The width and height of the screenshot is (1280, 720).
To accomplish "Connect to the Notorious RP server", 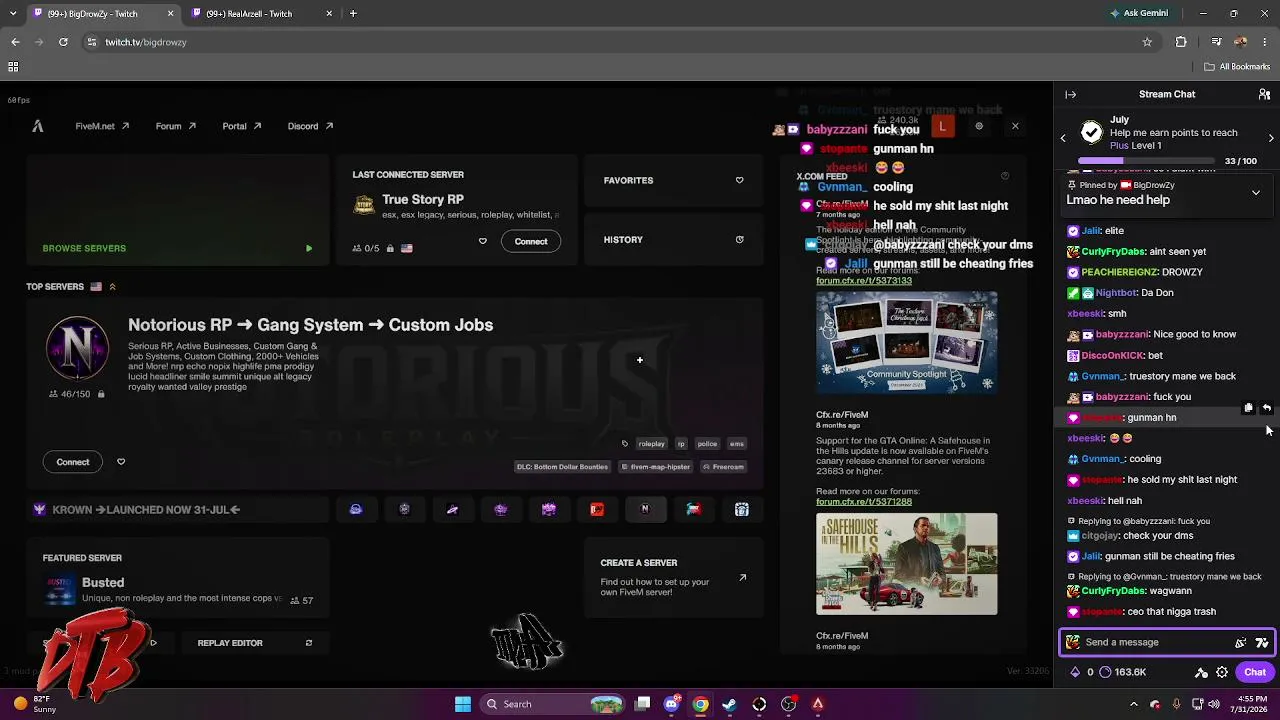I will 73,462.
